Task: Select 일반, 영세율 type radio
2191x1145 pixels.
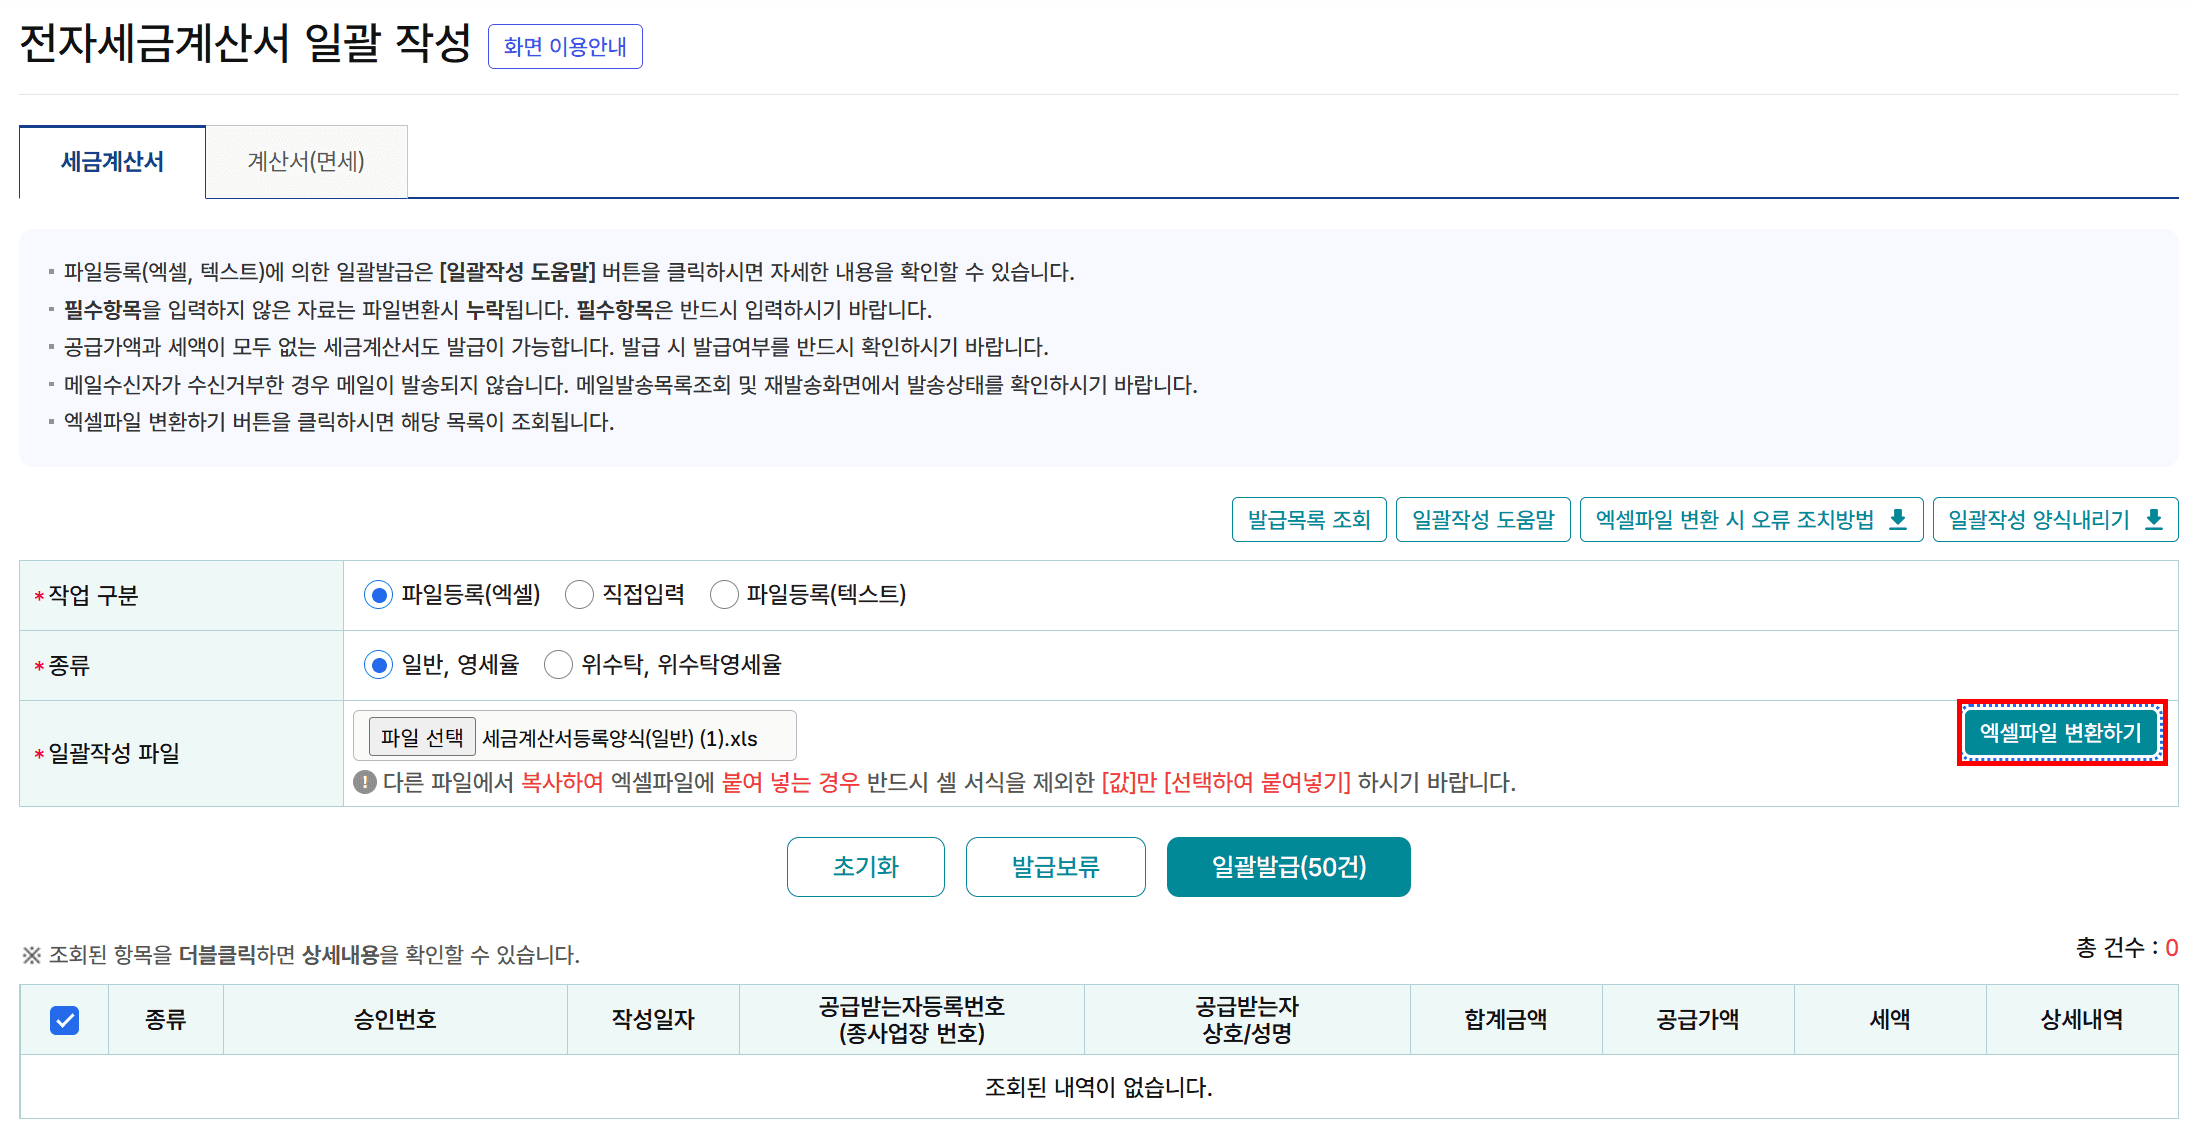Action: click(x=378, y=665)
